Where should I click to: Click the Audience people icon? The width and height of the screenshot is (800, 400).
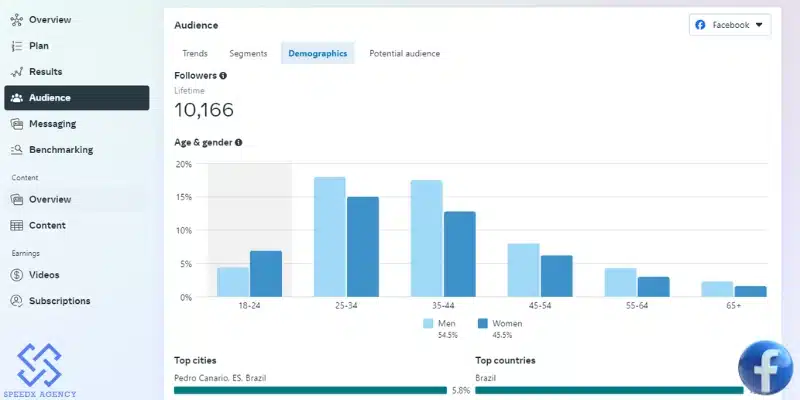[x=17, y=98]
